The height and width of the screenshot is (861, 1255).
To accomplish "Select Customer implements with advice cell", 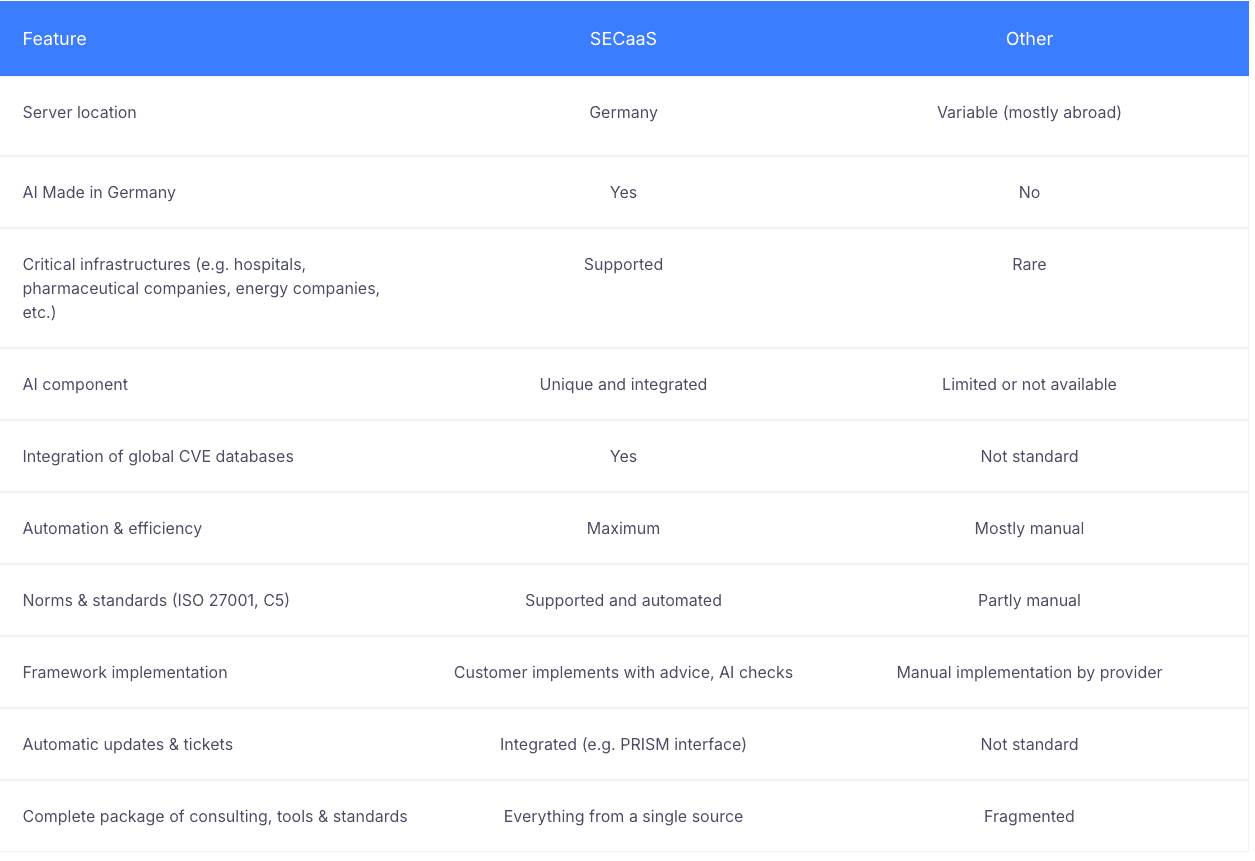I will click(x=623, y=672).
